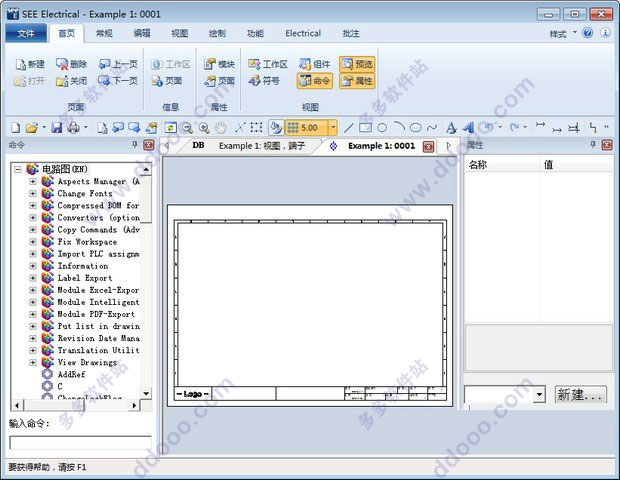Pin the 命令 panel with pushpin
Viewport: 620px width, 480px height.
click(x=135, y=145)
